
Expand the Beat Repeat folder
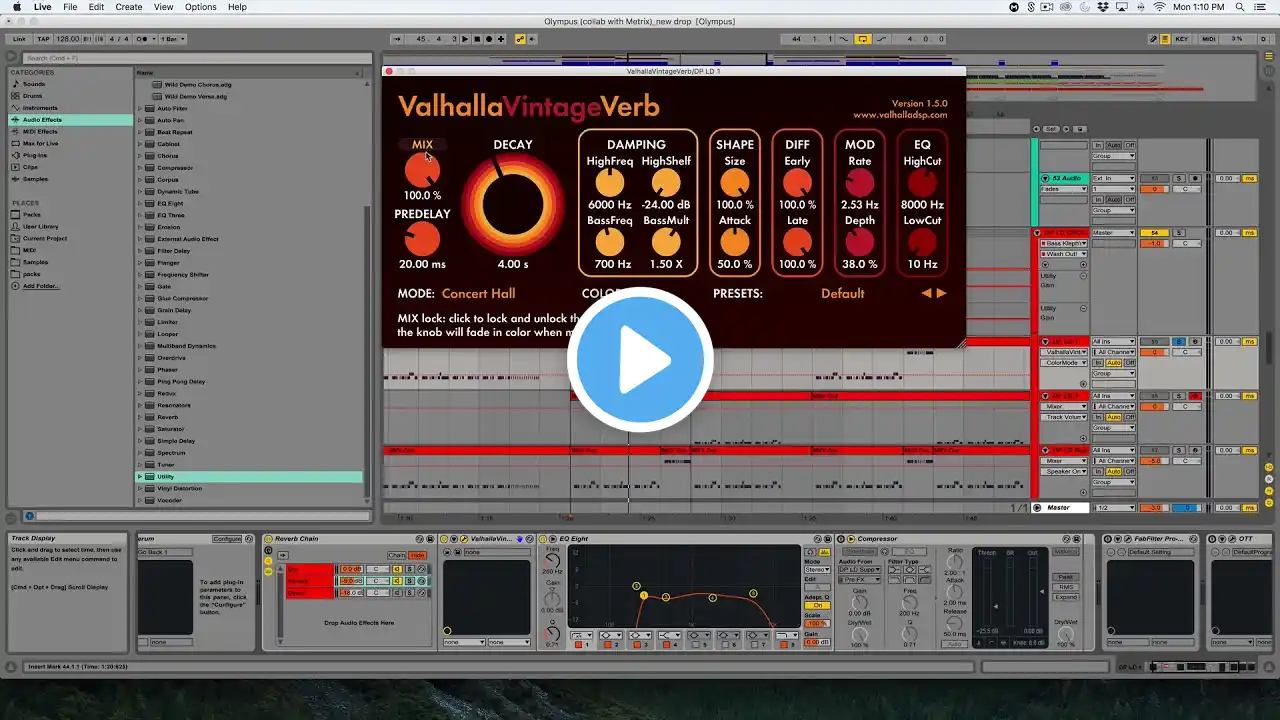140,132
